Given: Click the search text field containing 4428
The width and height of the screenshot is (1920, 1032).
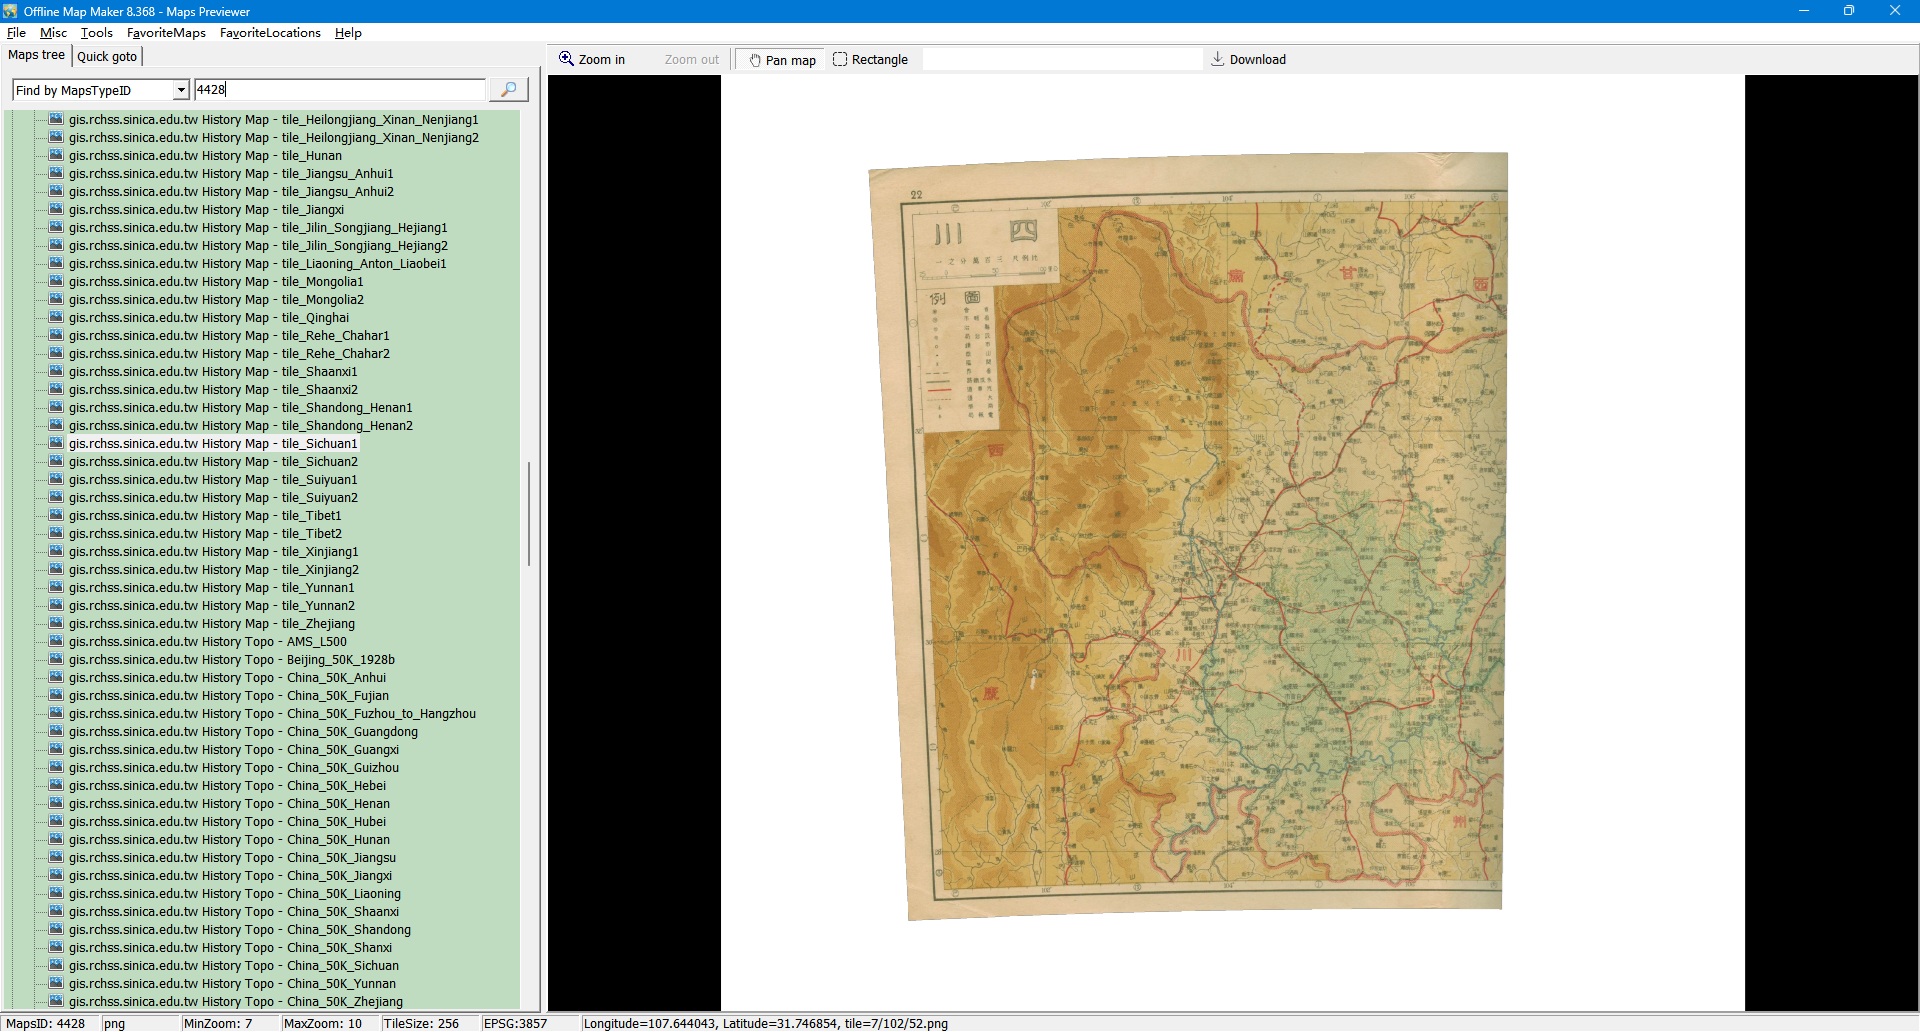Looking at the screenshot, I should [x=340, y=90].
